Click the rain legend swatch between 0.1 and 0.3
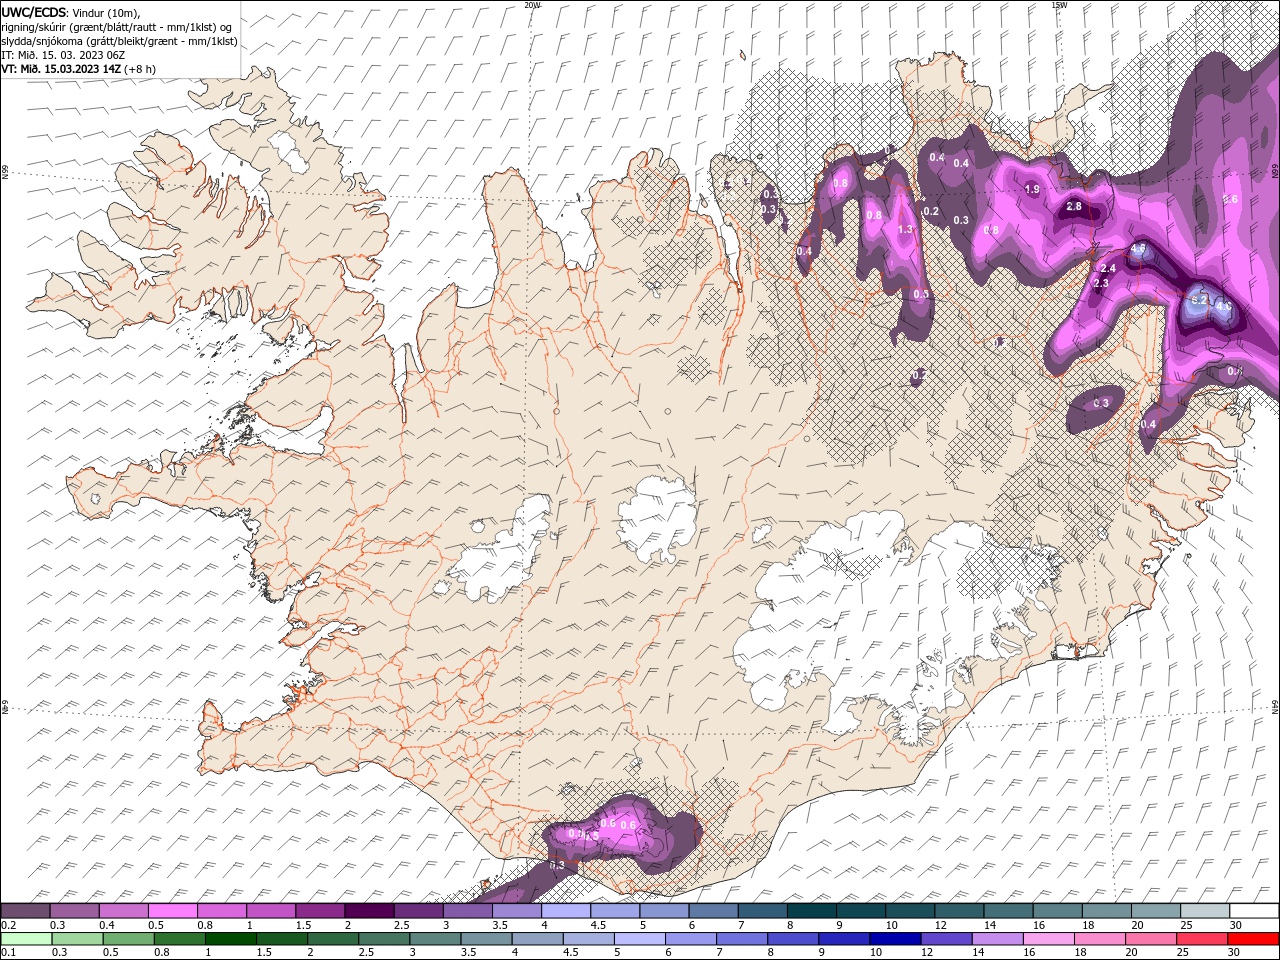Viewport: 1280px width, 960px height. (26, 939)
